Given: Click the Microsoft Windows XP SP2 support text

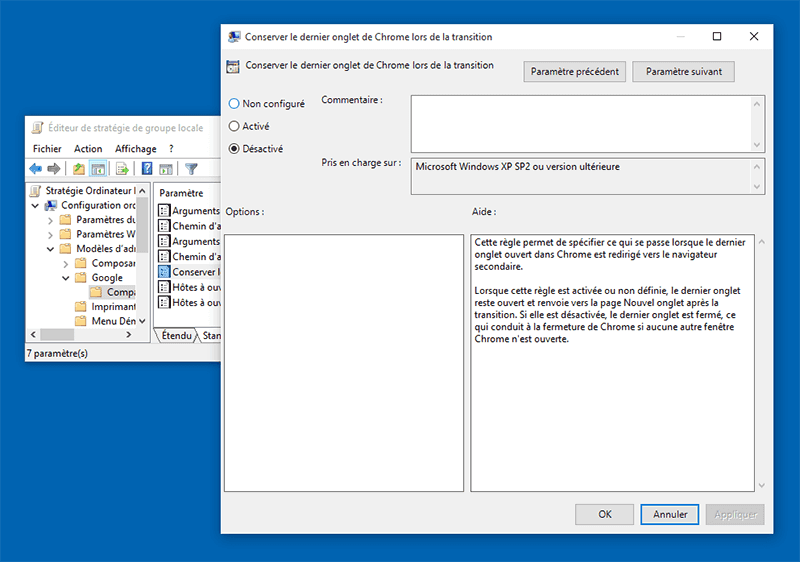Looking at the screenshot, I should click(517, 167).
